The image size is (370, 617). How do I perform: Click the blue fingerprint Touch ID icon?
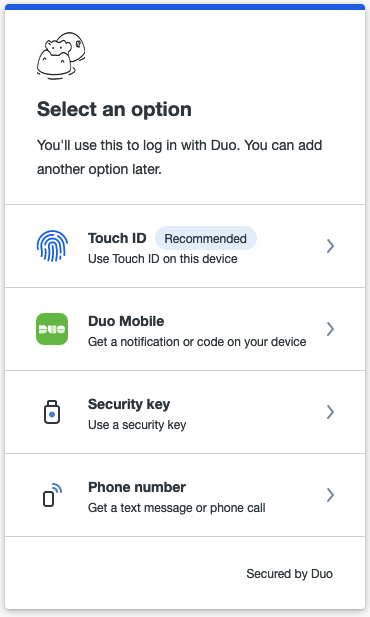pos(52,246)
